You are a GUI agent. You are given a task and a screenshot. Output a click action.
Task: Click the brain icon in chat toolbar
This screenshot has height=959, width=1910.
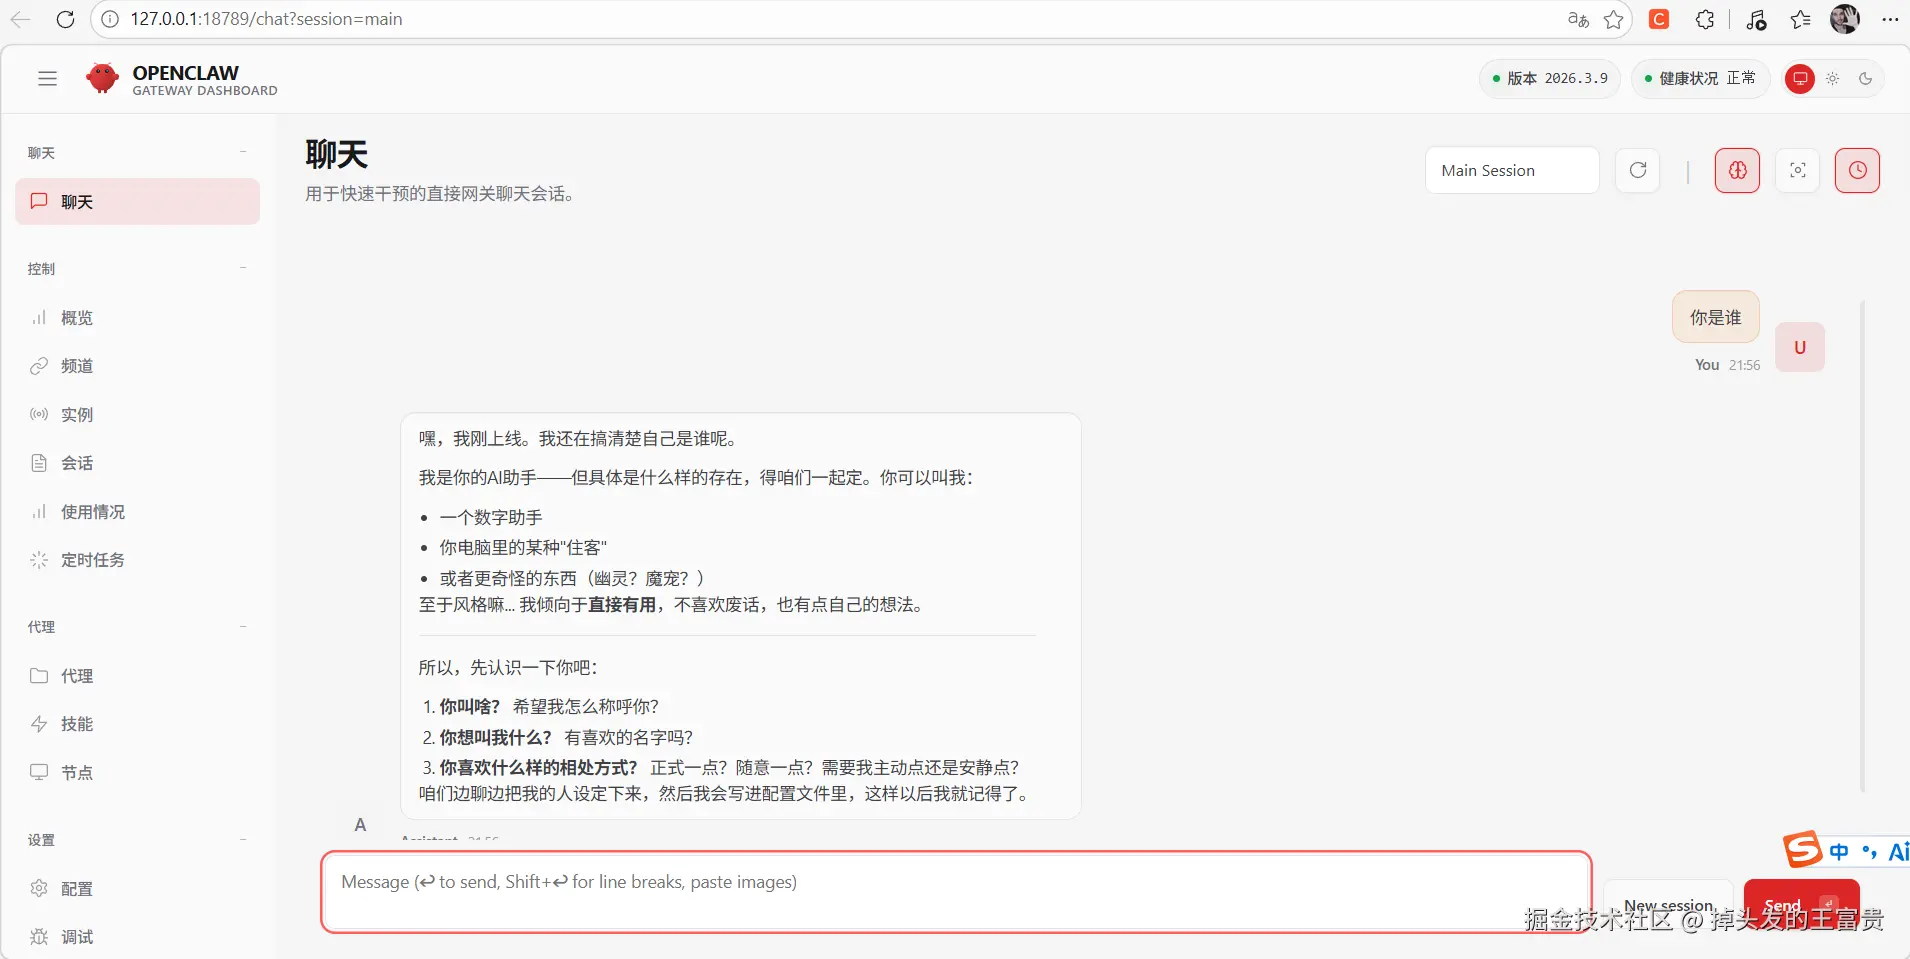click(1736, 170)
